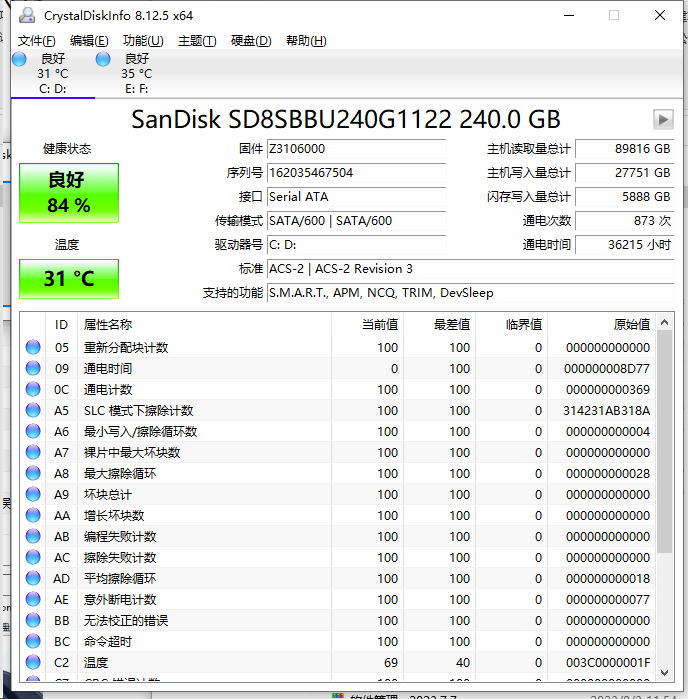Click host writes value 27751 GB
The width and height of the screenshot is (688, 699).
coord(625,173)
